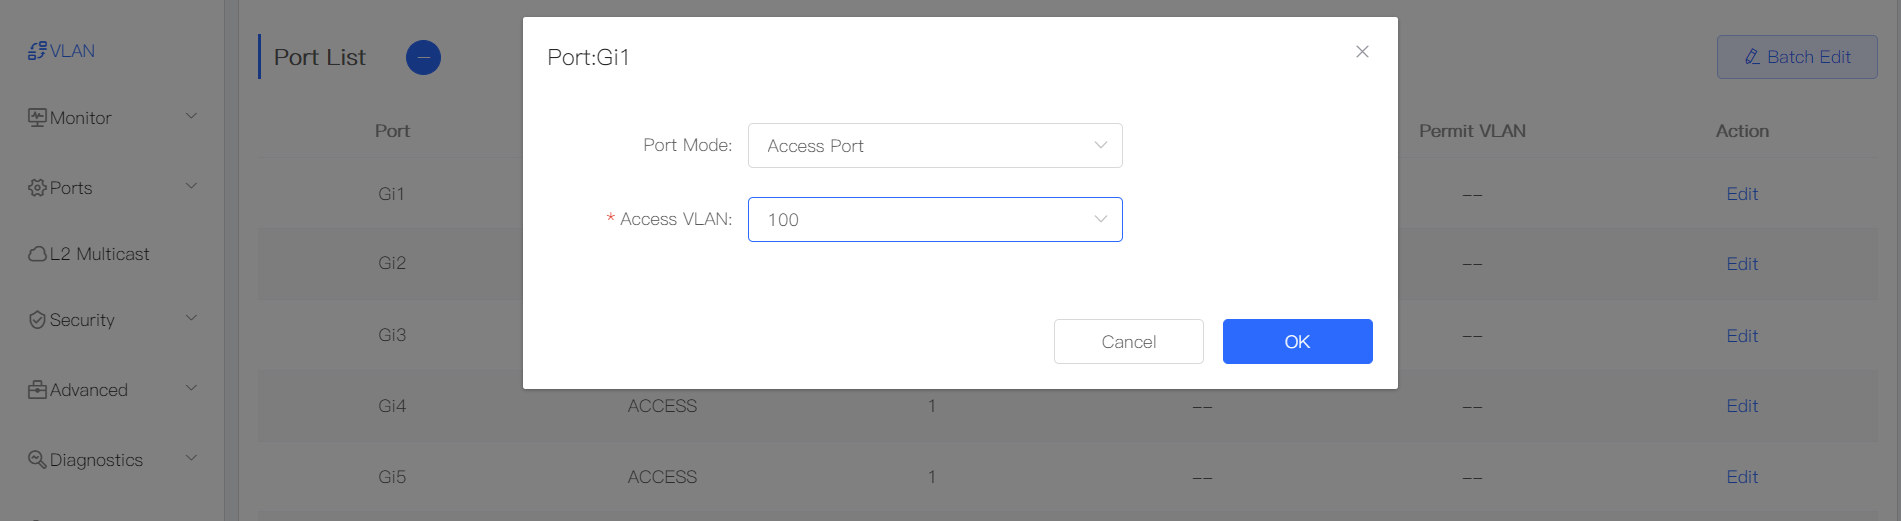Click the Security shield icon
Viewport: 1901px width, 521px height.
click(37, 320)
